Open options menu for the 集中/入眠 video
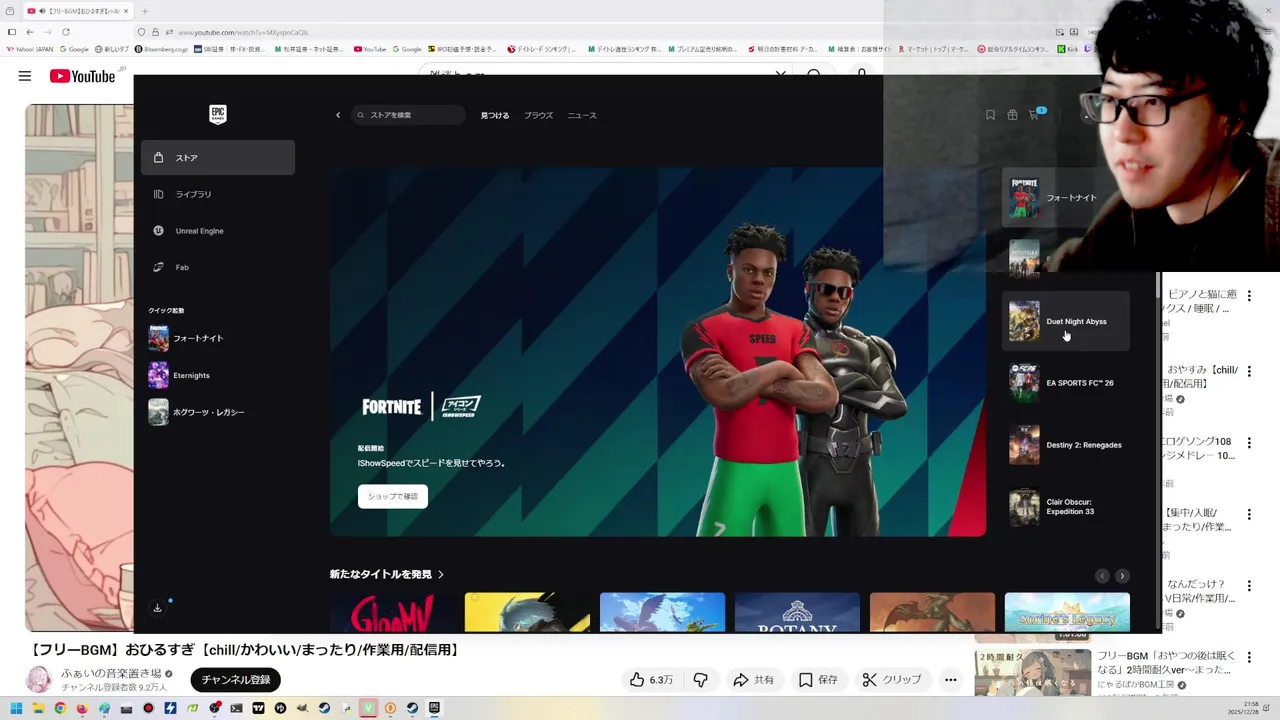This screenshot has width=1280, height=720. [1249, 515]
